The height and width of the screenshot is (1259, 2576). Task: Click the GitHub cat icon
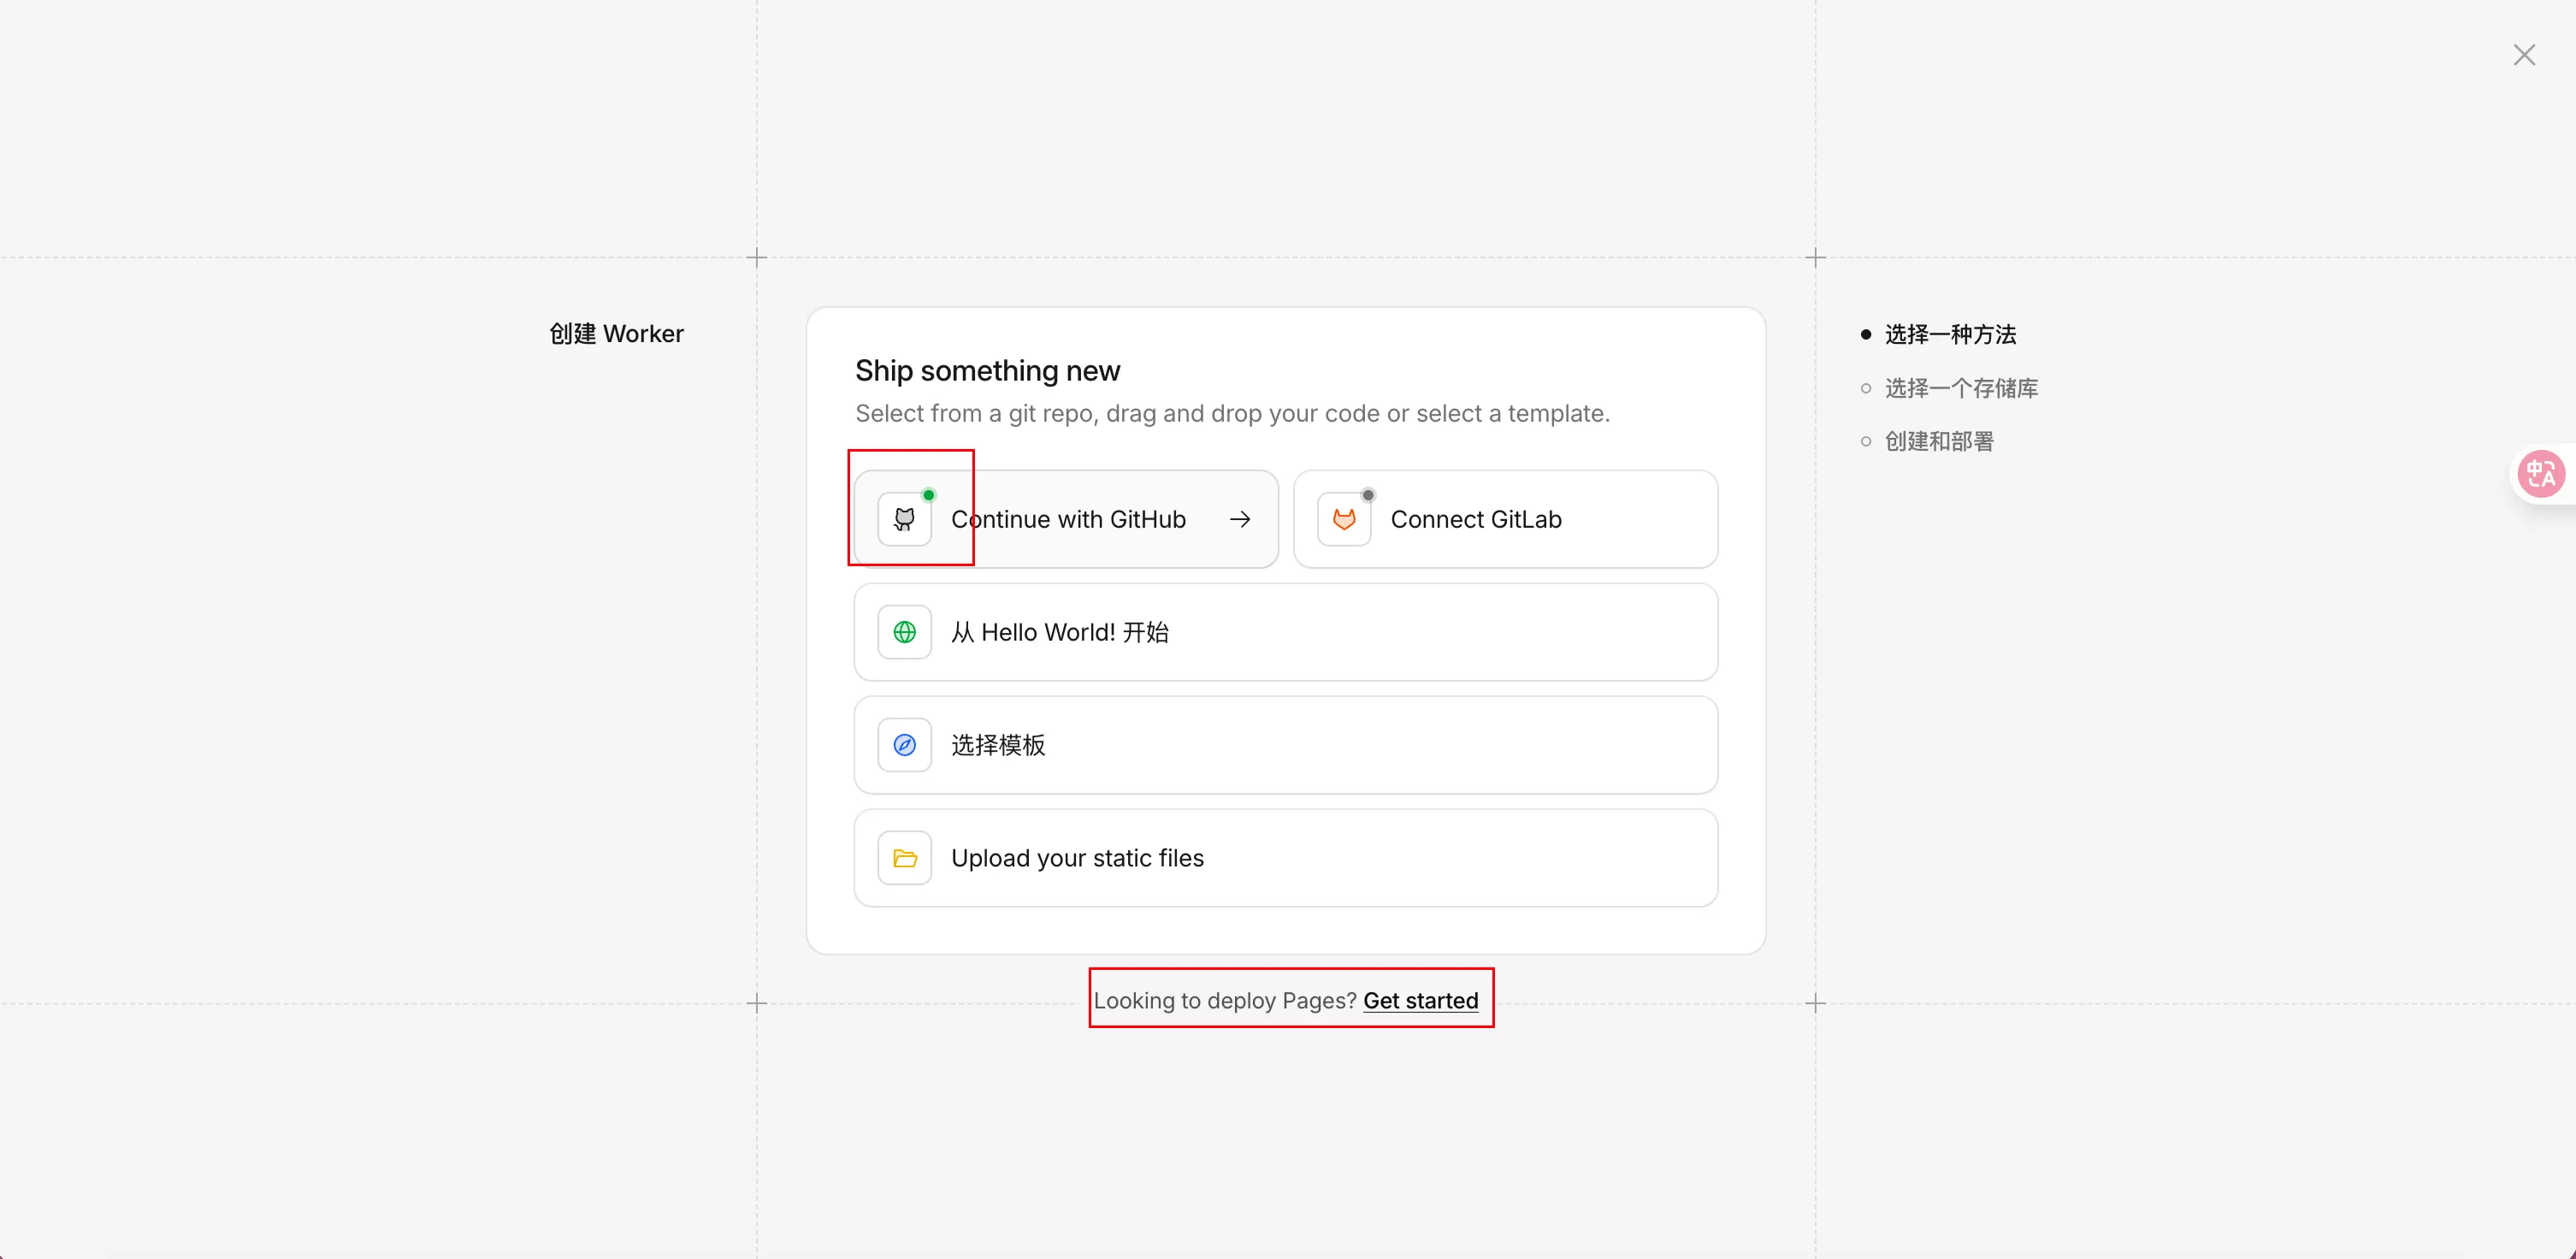904,519
